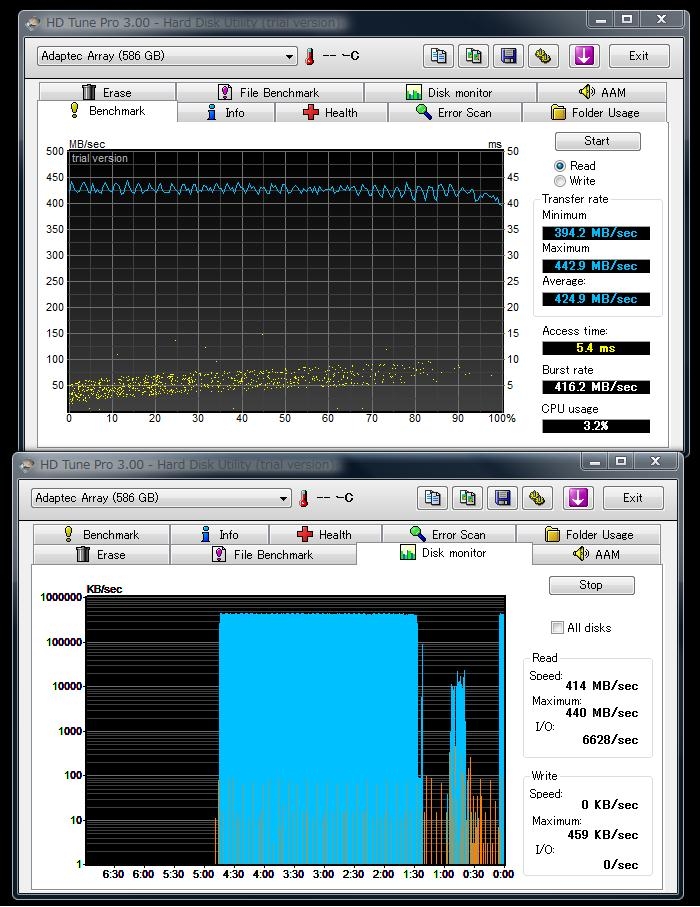Open options via the tools icon in the lower window
Viewport: 700px width, 907px height.
(538, 497)
